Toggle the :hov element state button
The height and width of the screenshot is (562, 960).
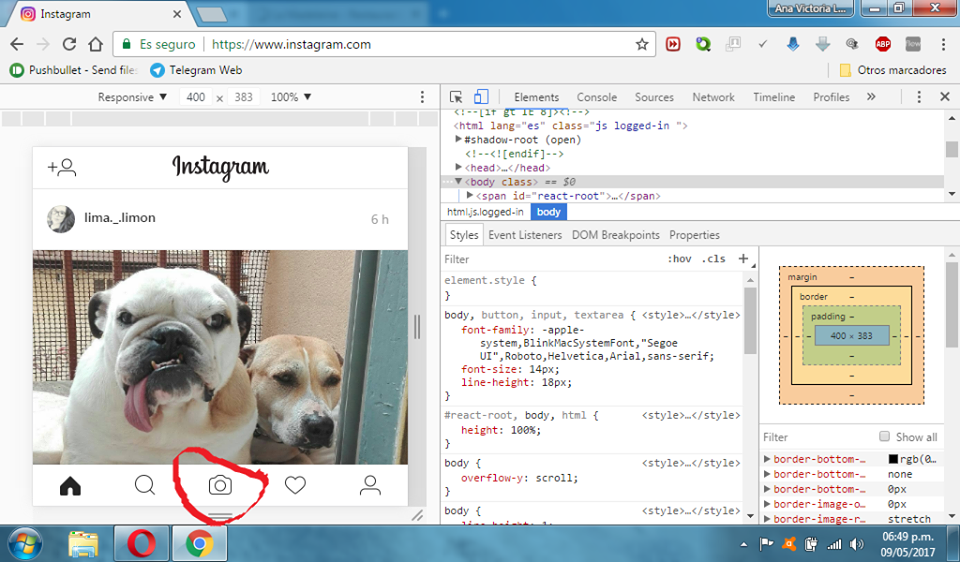click(x=680, y=259)
